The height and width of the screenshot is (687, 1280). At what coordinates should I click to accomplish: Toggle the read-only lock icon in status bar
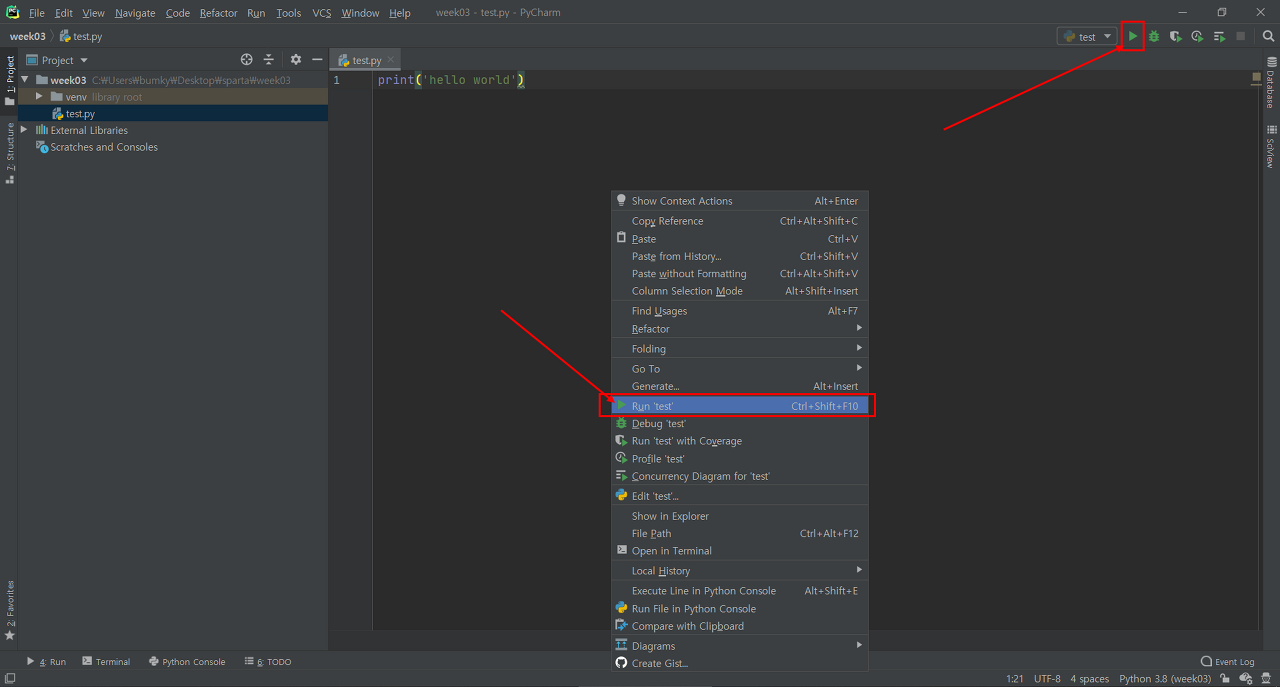[1225, 678]
